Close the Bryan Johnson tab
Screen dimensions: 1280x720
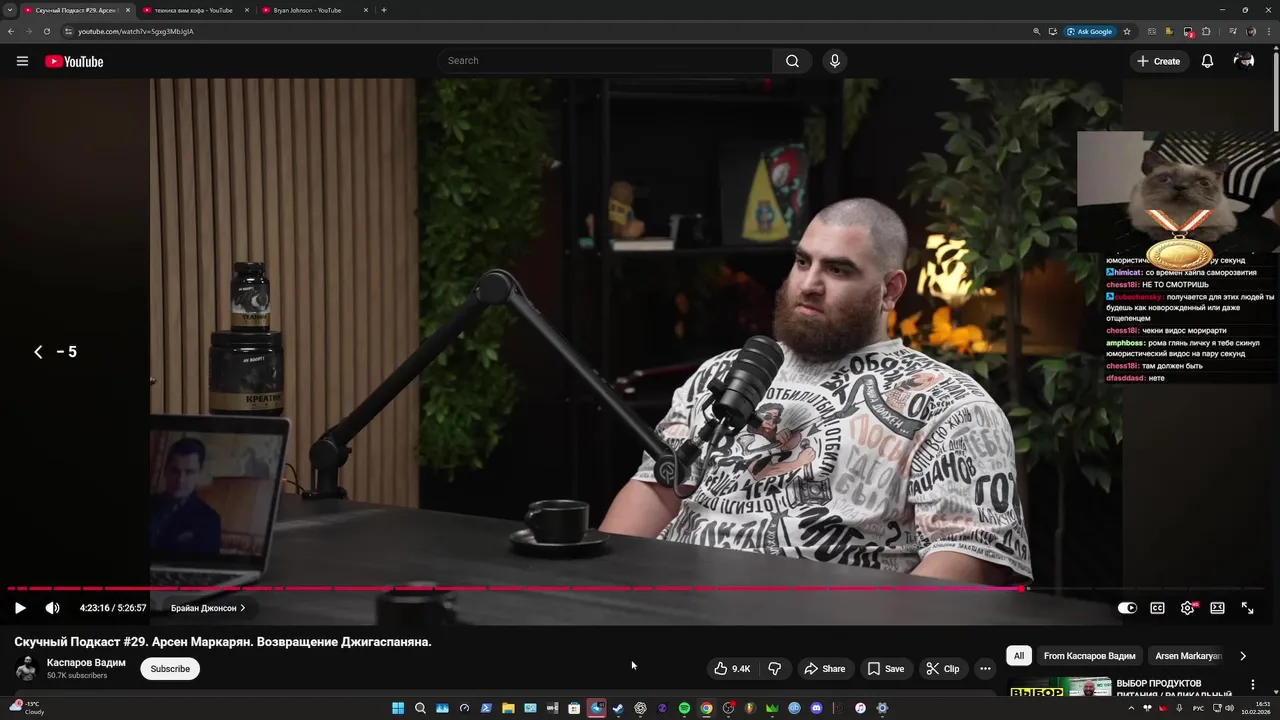(366, 10)
